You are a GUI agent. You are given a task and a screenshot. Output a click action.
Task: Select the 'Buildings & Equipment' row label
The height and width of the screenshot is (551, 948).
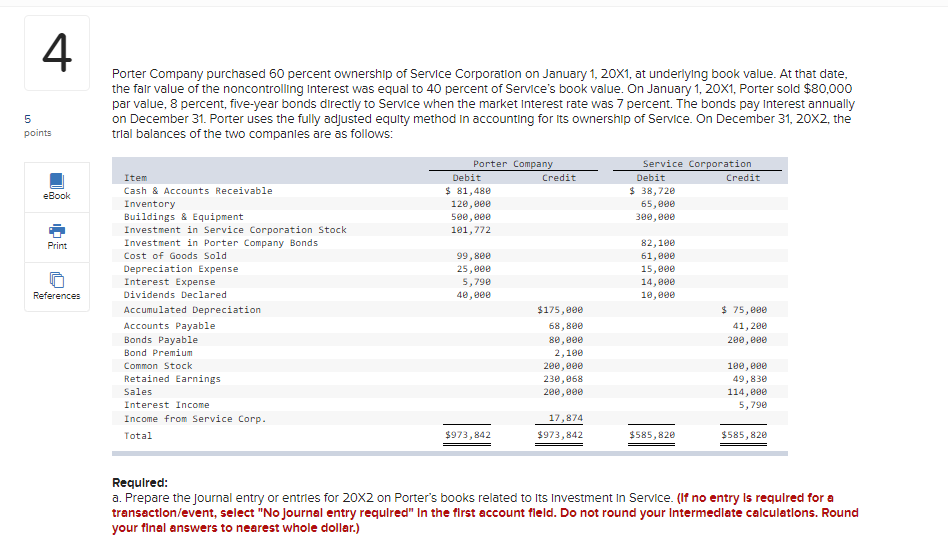[x=183, y=217]
